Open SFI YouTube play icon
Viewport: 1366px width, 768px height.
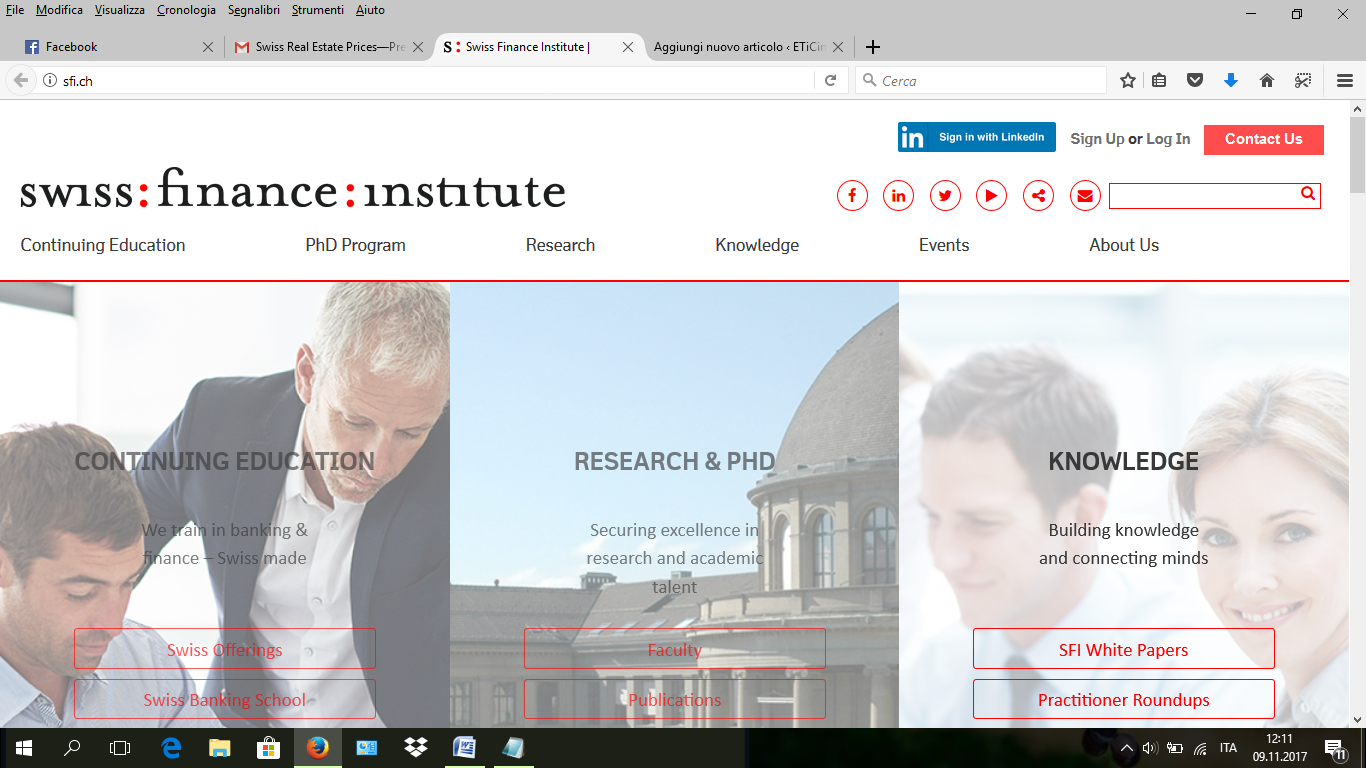click(991, 196)
